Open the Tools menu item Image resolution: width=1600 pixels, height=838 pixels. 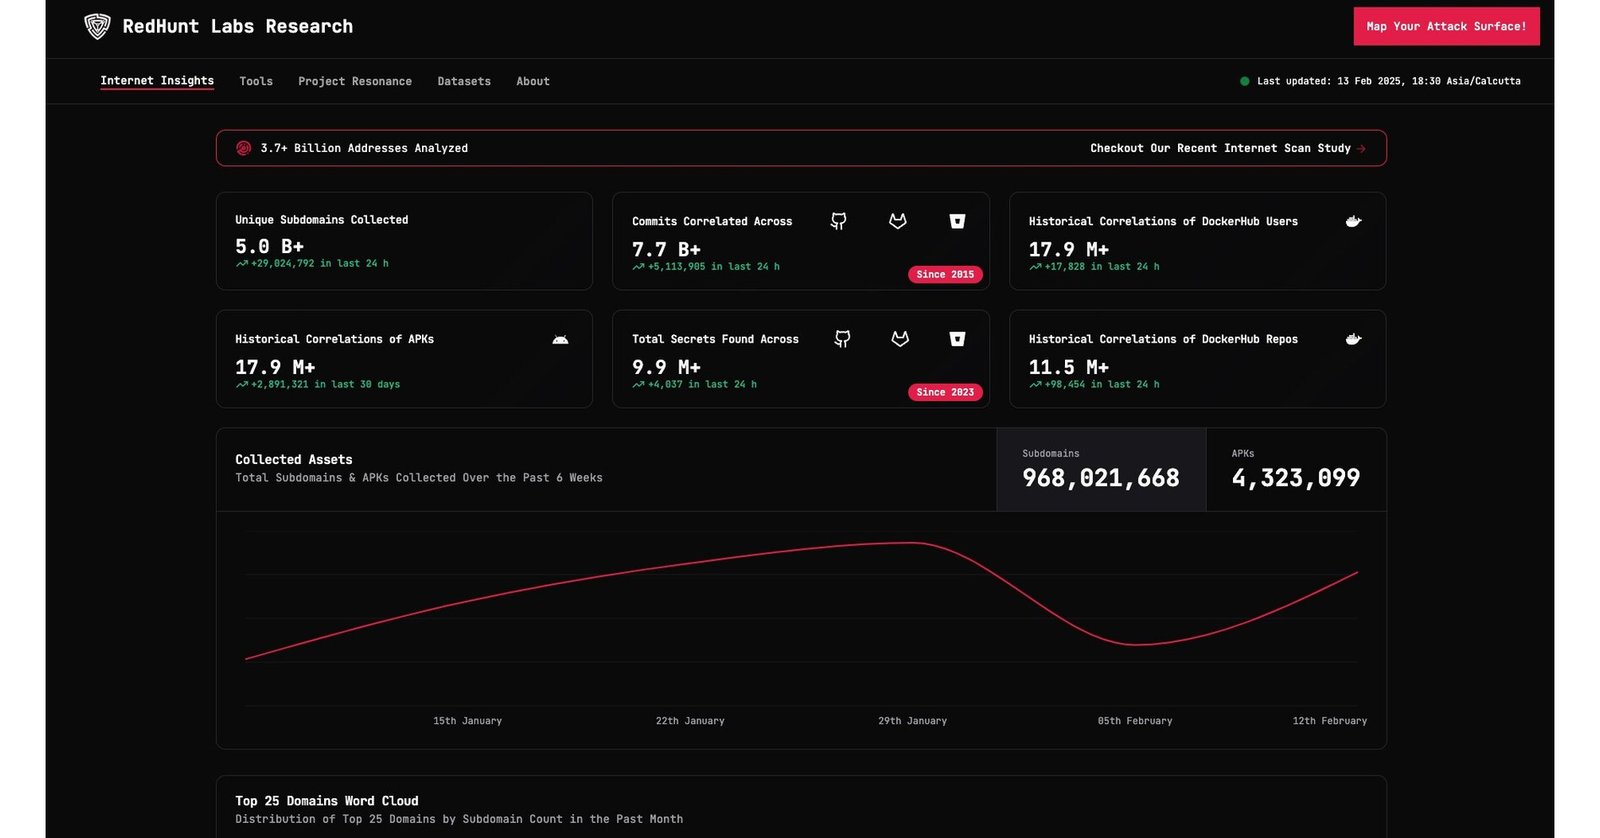tap(256, 81)
